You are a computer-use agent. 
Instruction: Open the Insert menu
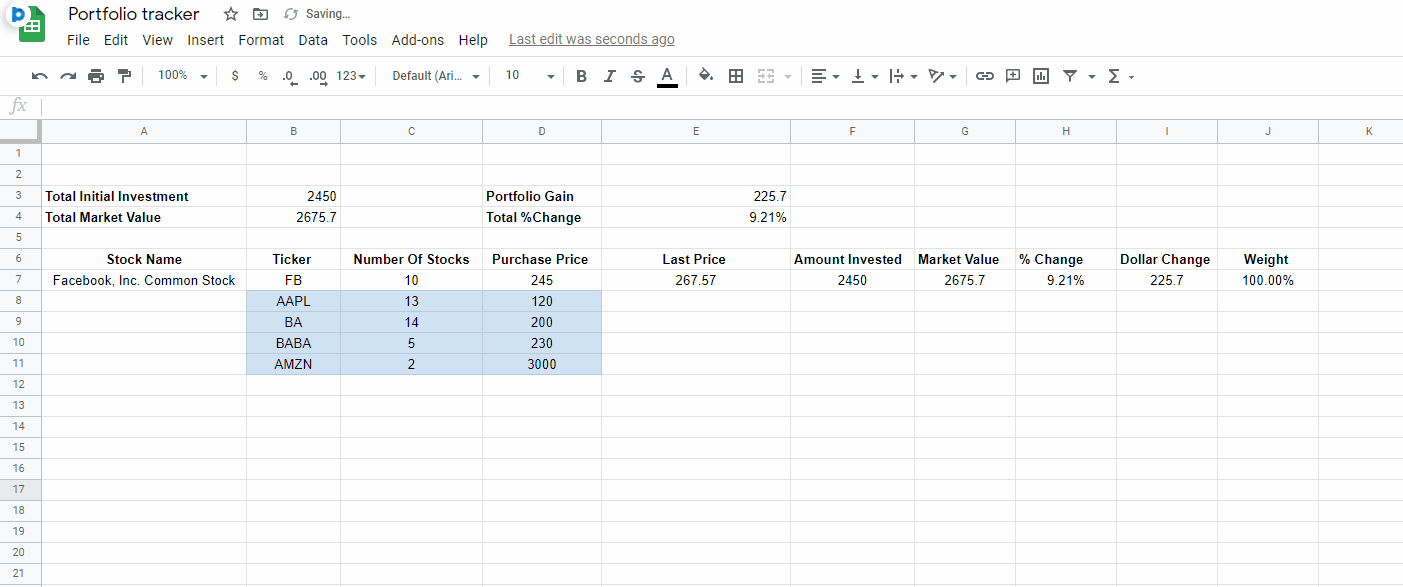[x=206, y=40]
